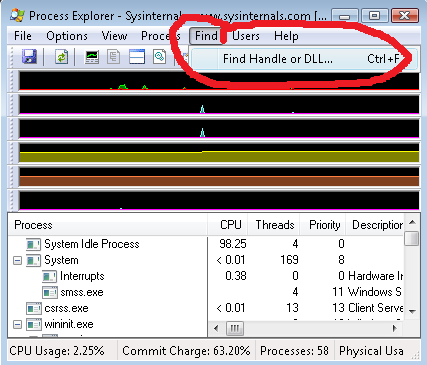Image resolution: width=427 pixels, height=365 pixels.
Task: Open the Users menu
Action: [x=246, y=36]
